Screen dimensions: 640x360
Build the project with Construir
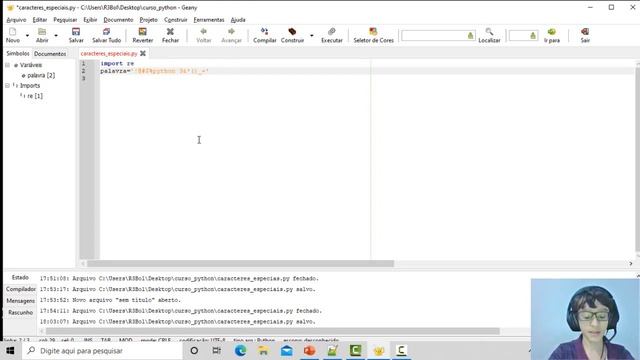292,36
